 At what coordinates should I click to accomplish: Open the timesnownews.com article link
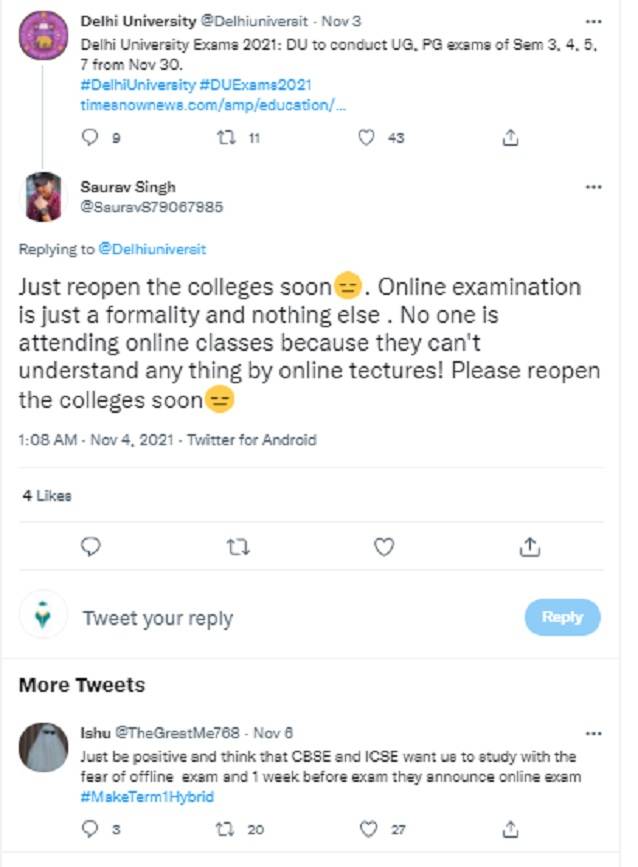pyautogui.click(x=212, y=103)
